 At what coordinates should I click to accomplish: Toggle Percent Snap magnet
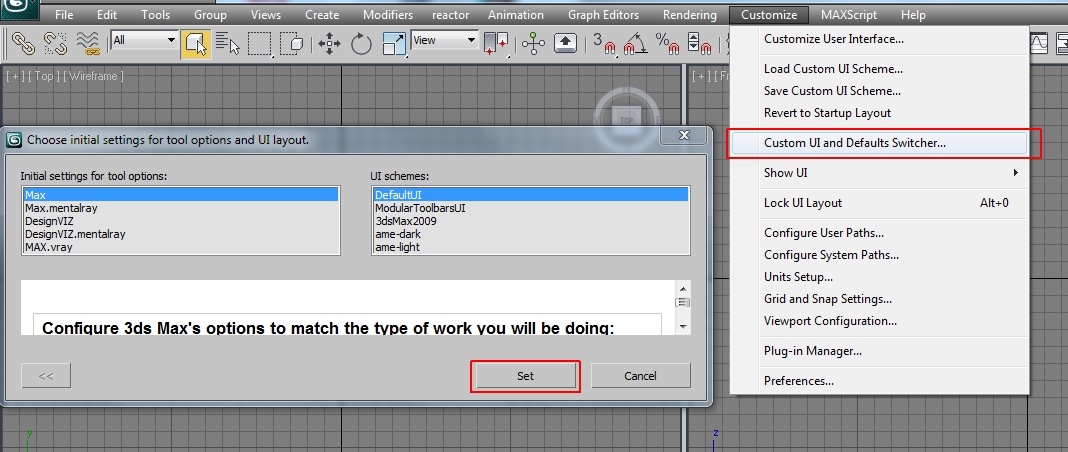click(668, 44)
